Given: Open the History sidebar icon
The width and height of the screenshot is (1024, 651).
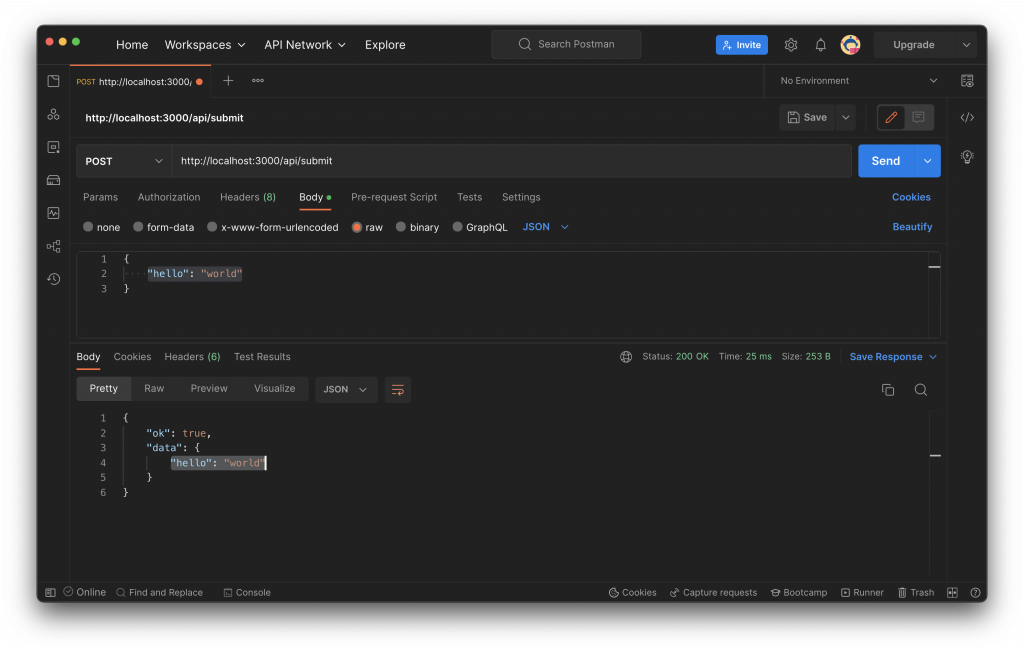Looking at the screenshot, I should pos(54,279).
